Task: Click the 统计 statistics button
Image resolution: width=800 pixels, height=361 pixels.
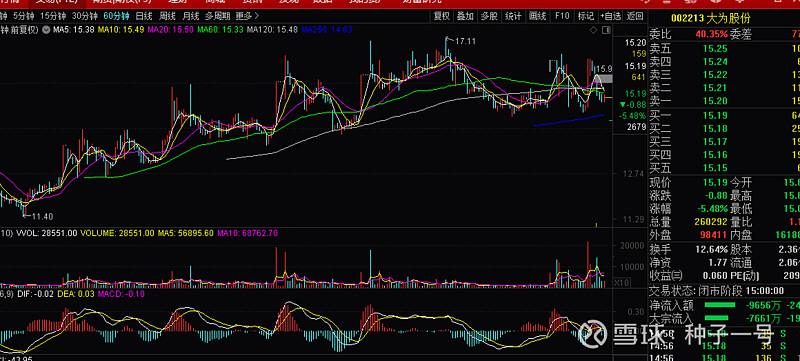Action: click(513, 16)
